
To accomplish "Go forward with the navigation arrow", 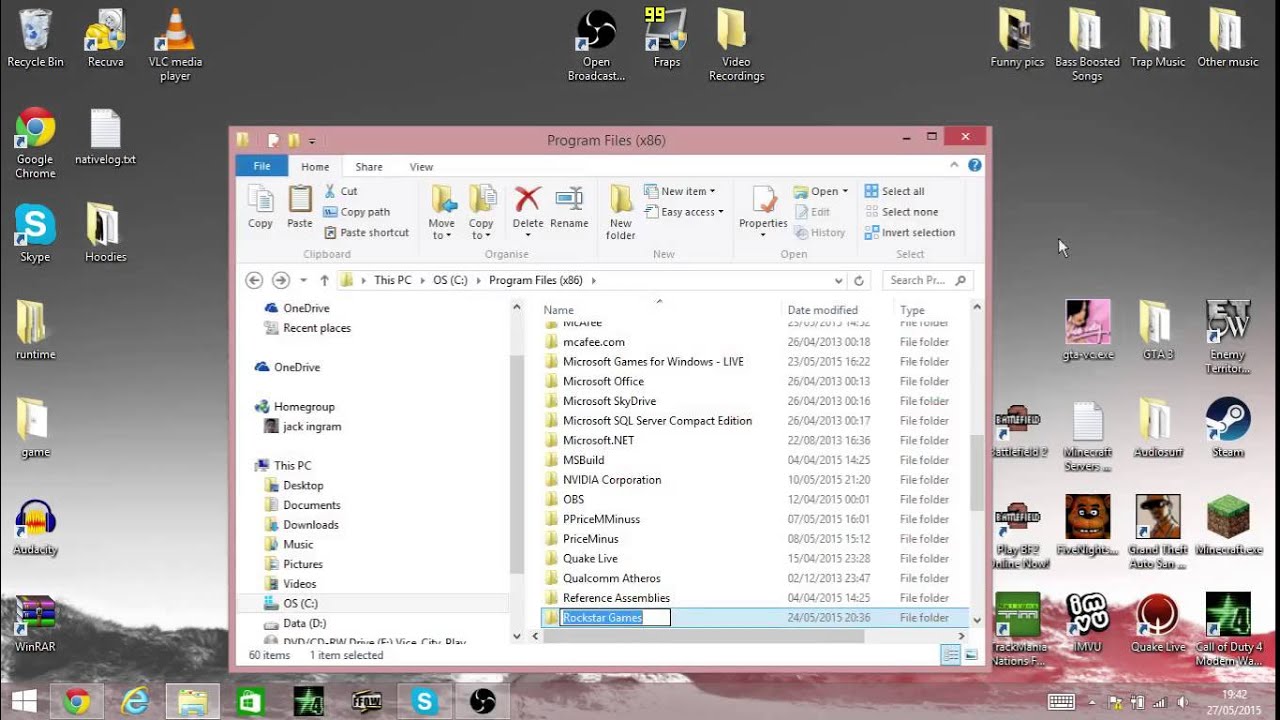I will coord(281,281).
